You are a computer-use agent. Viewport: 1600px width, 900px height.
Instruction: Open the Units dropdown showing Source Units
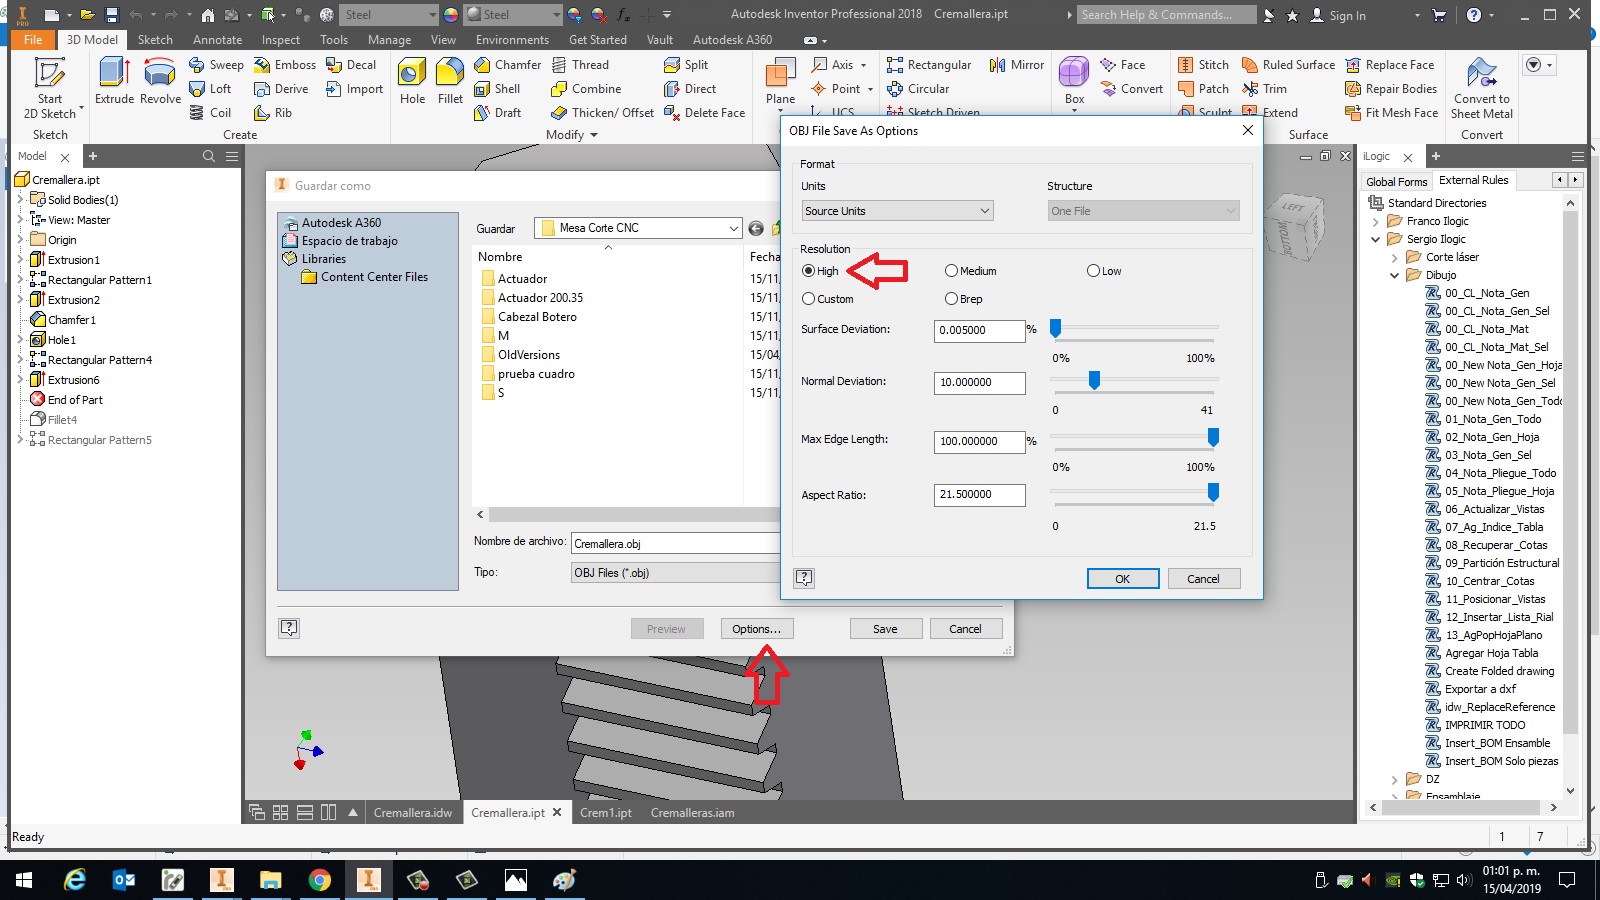[x=897, y=211]
